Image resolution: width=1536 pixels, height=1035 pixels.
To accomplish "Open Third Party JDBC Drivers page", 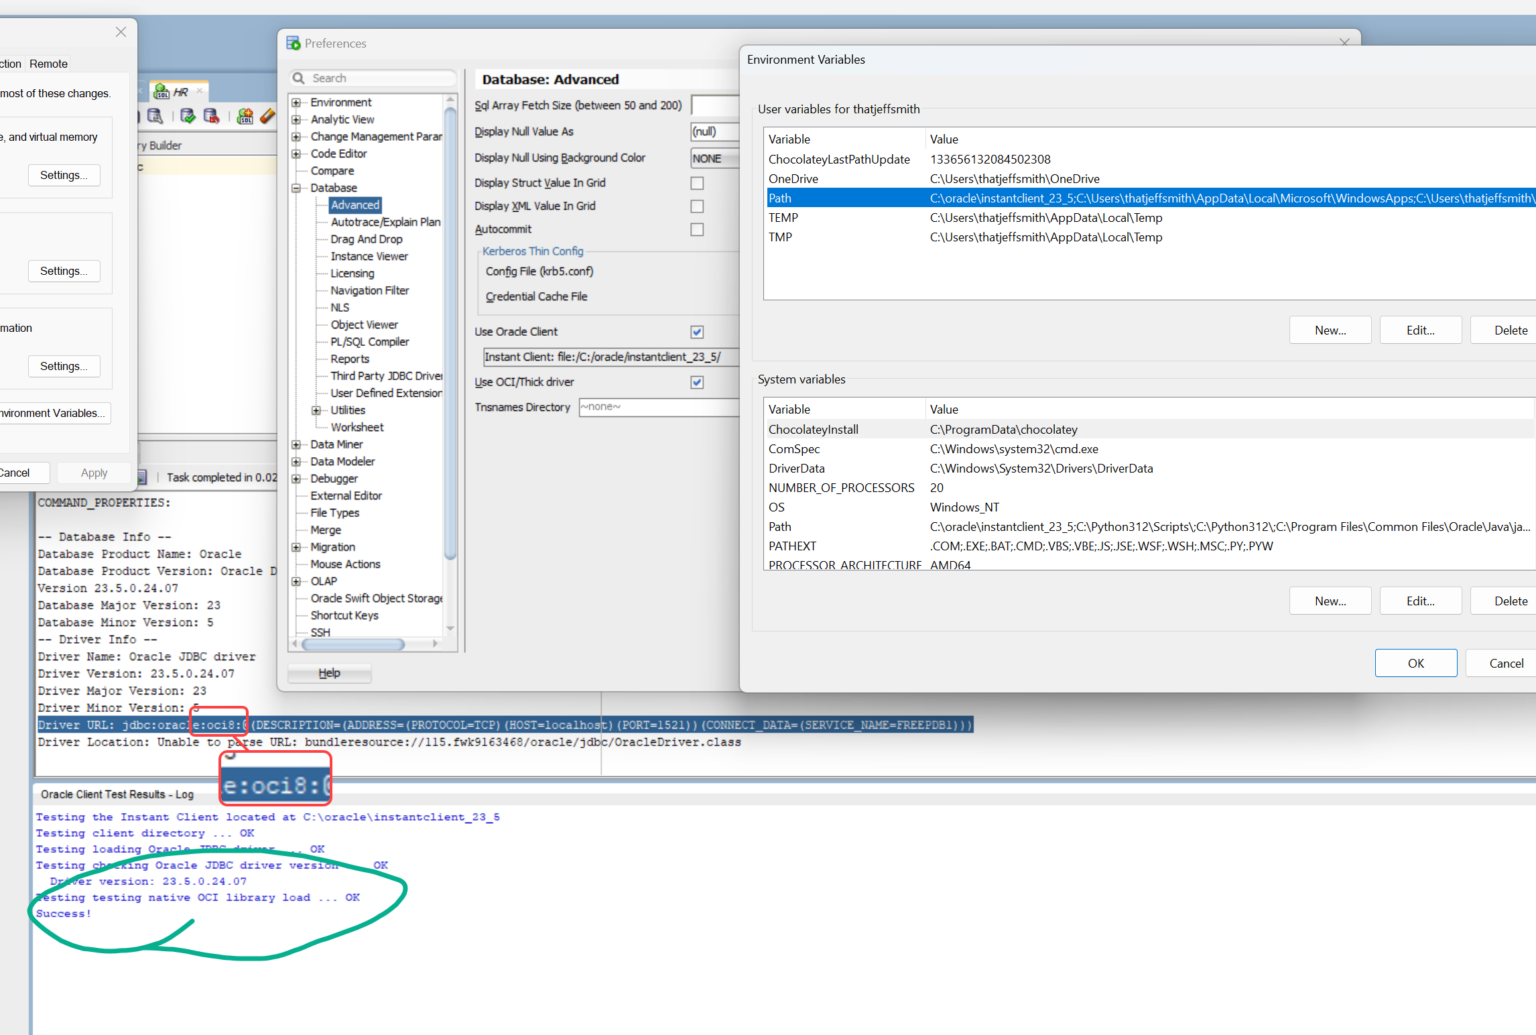I will click(x=386, y=376).
